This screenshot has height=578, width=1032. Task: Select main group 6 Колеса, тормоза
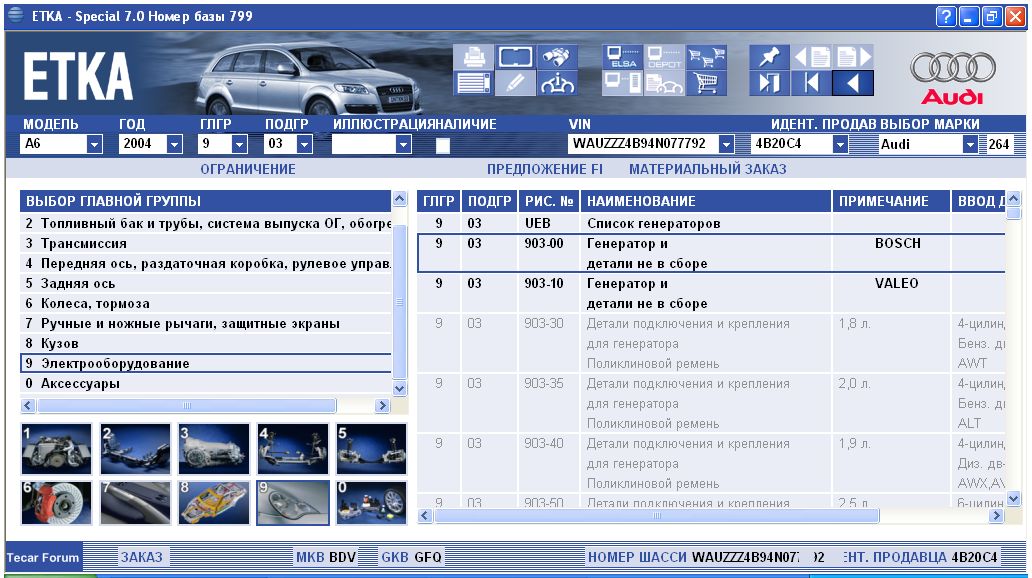[206, 303]
